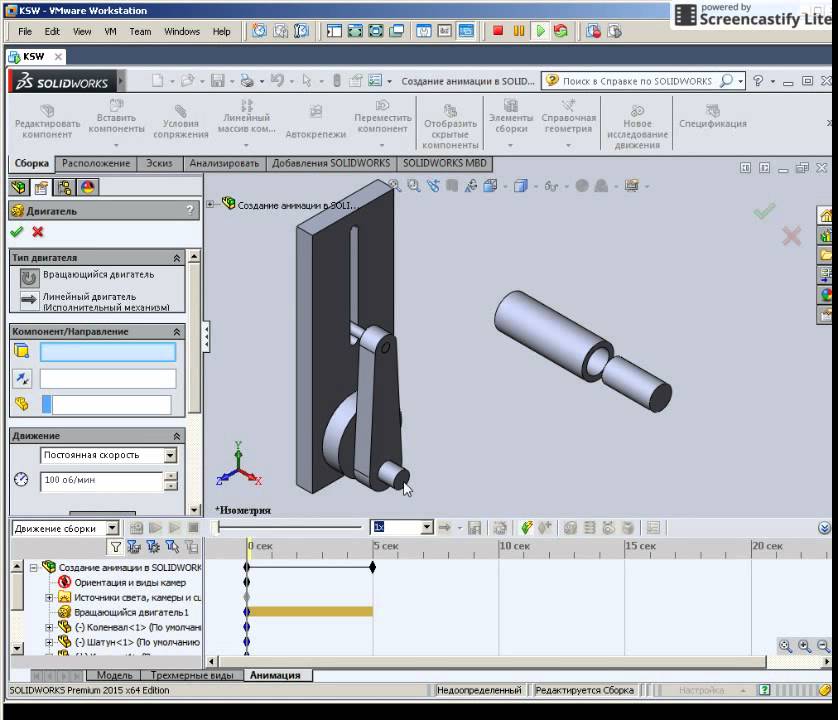Stop the animation playback
The width and height of the screenshot is (838, 720).
point(193,529)
